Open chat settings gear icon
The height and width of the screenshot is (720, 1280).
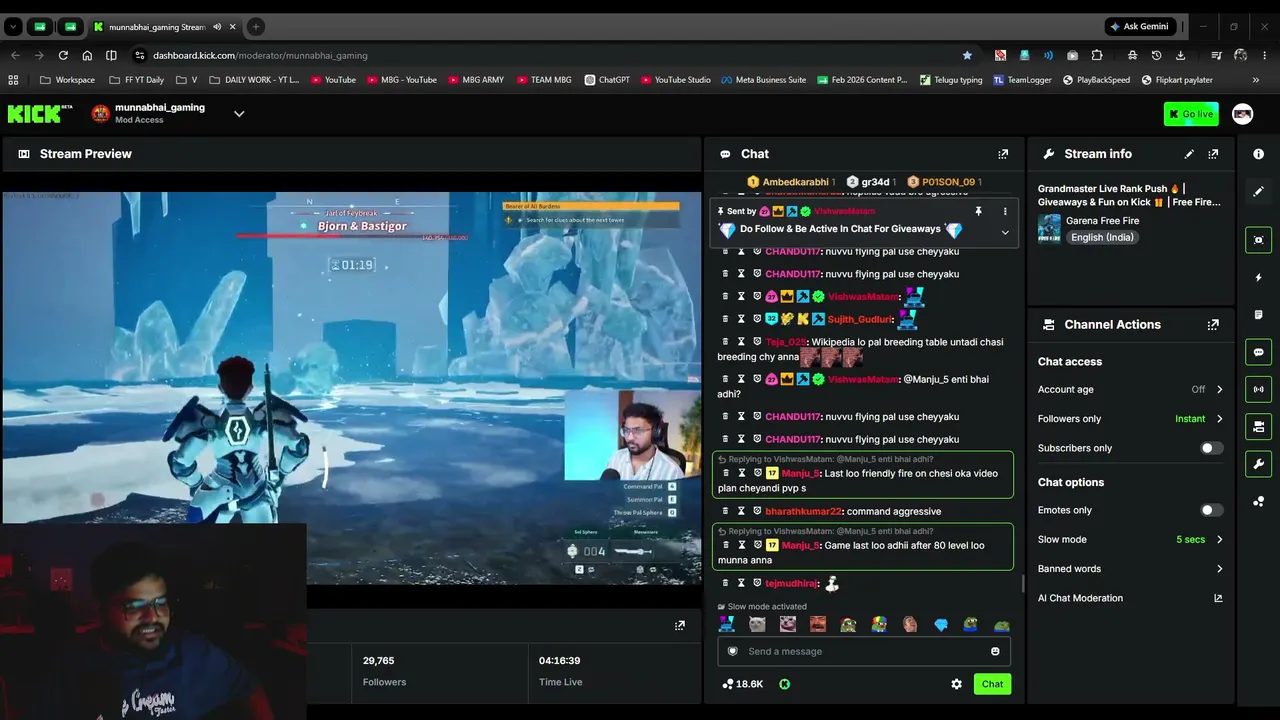tap(956, 684)
